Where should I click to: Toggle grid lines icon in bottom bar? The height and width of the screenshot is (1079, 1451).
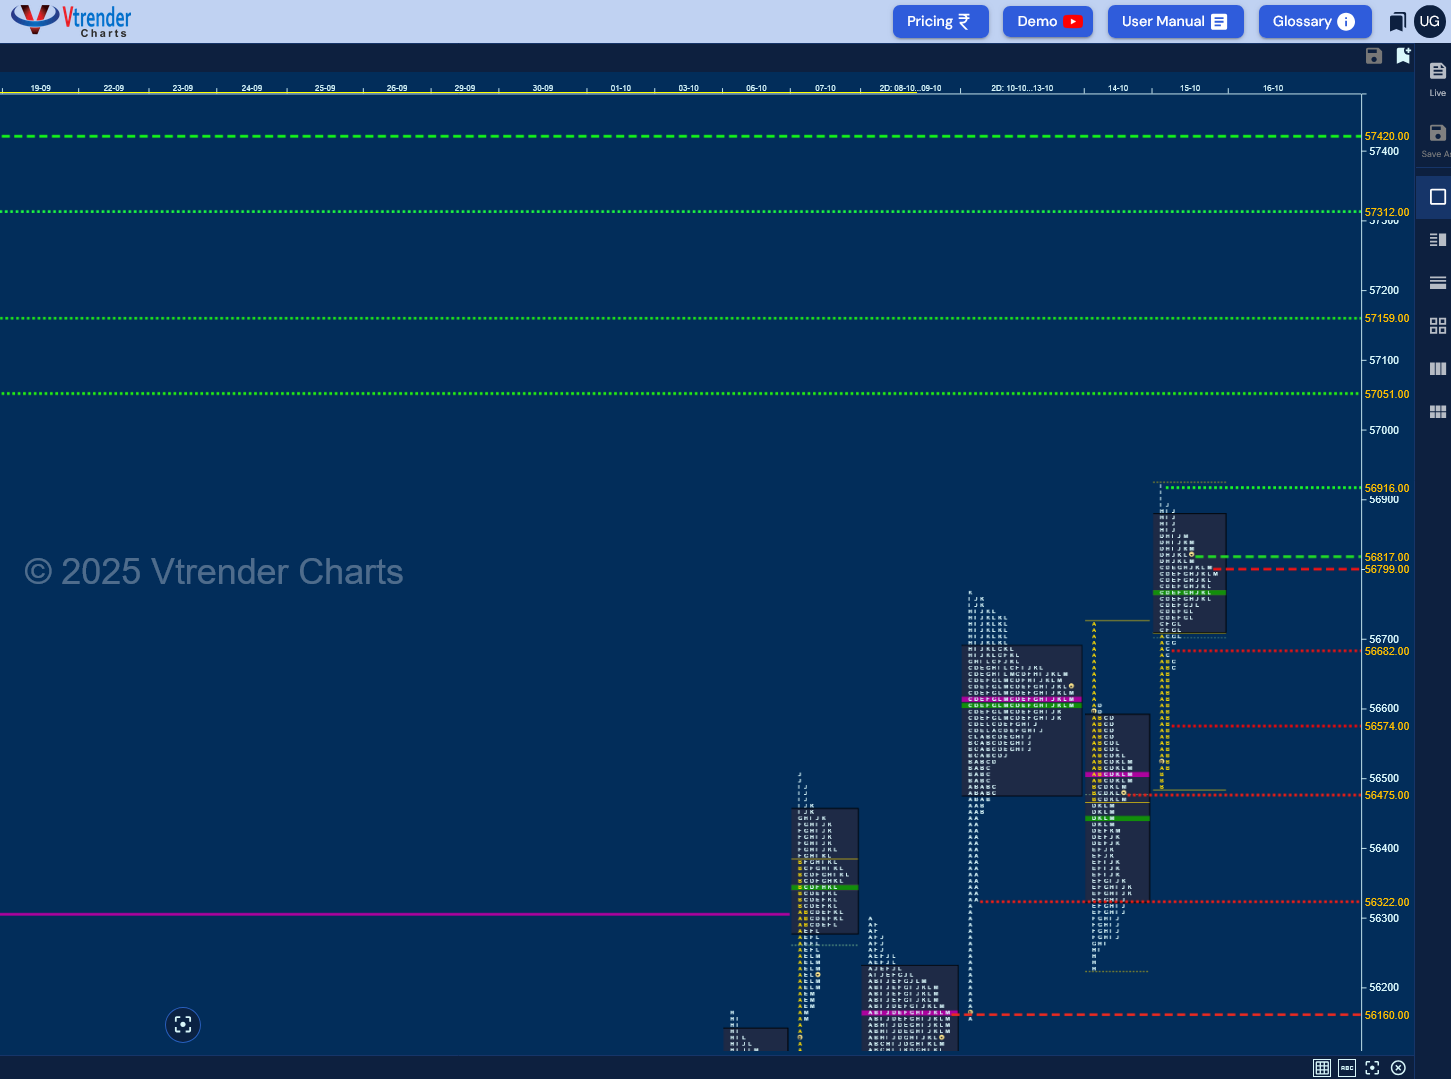tap(1322, 1068)
